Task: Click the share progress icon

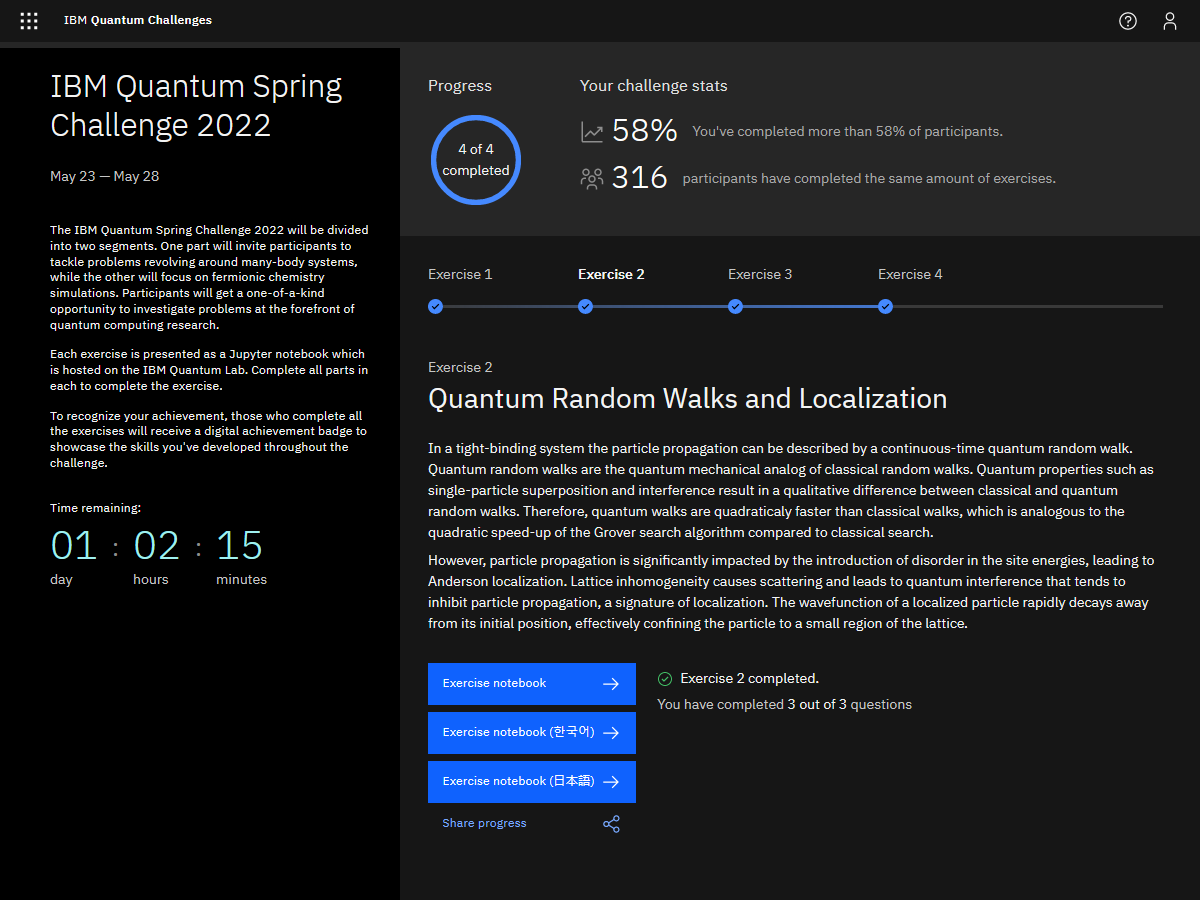Action: pos(611,824)
